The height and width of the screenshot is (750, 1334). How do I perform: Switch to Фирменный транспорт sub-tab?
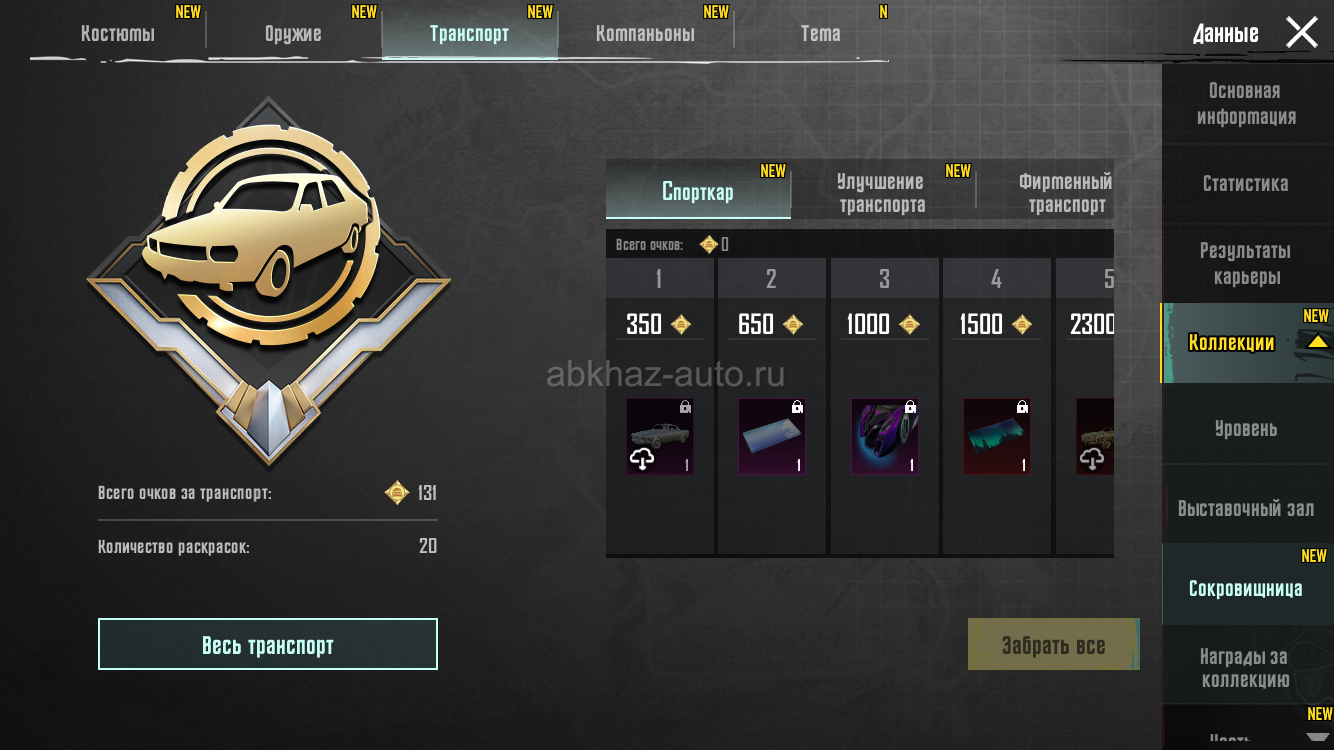(1066, 193)
